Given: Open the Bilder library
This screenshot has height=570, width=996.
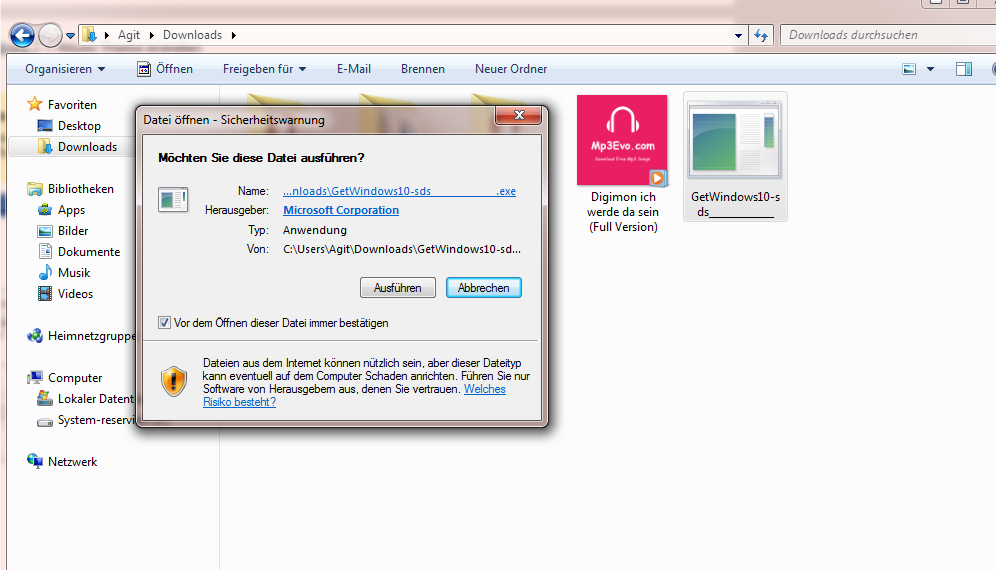Looking at the screenshot, I should click(x=73, y=231).
